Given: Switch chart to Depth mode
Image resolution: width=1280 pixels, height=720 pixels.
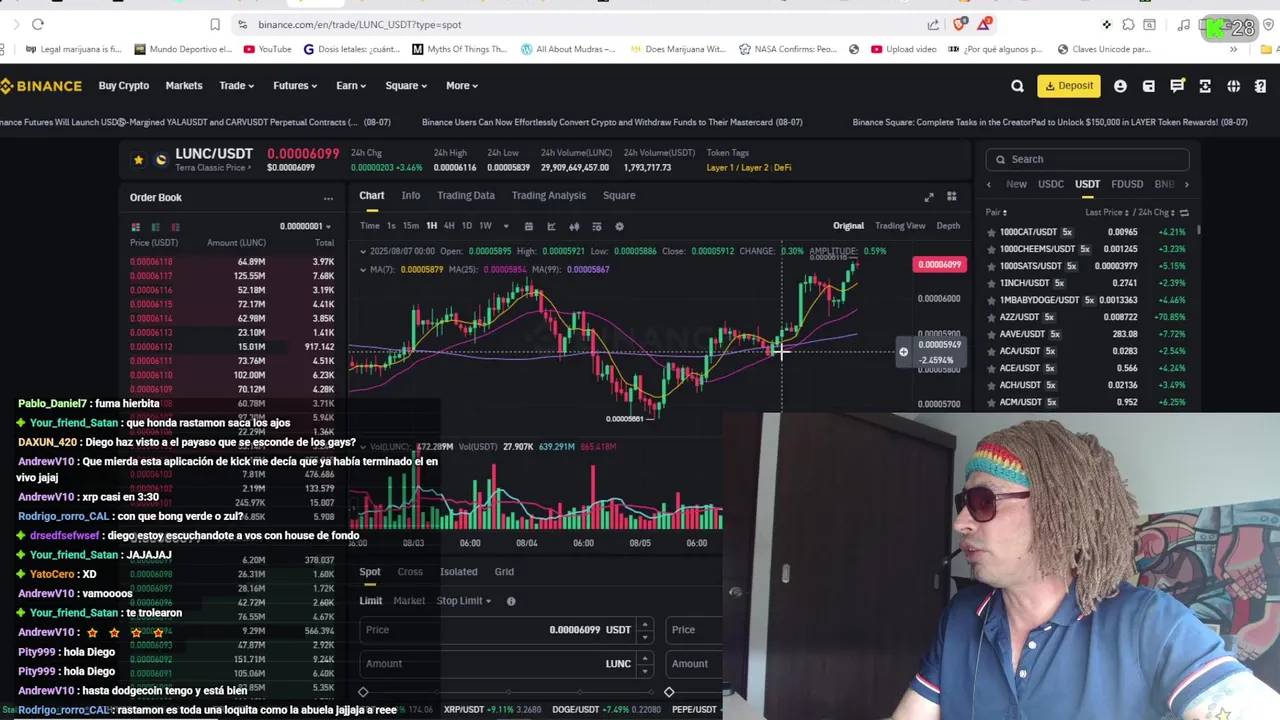Looking at the screenshot, I should tap(948, 226).
